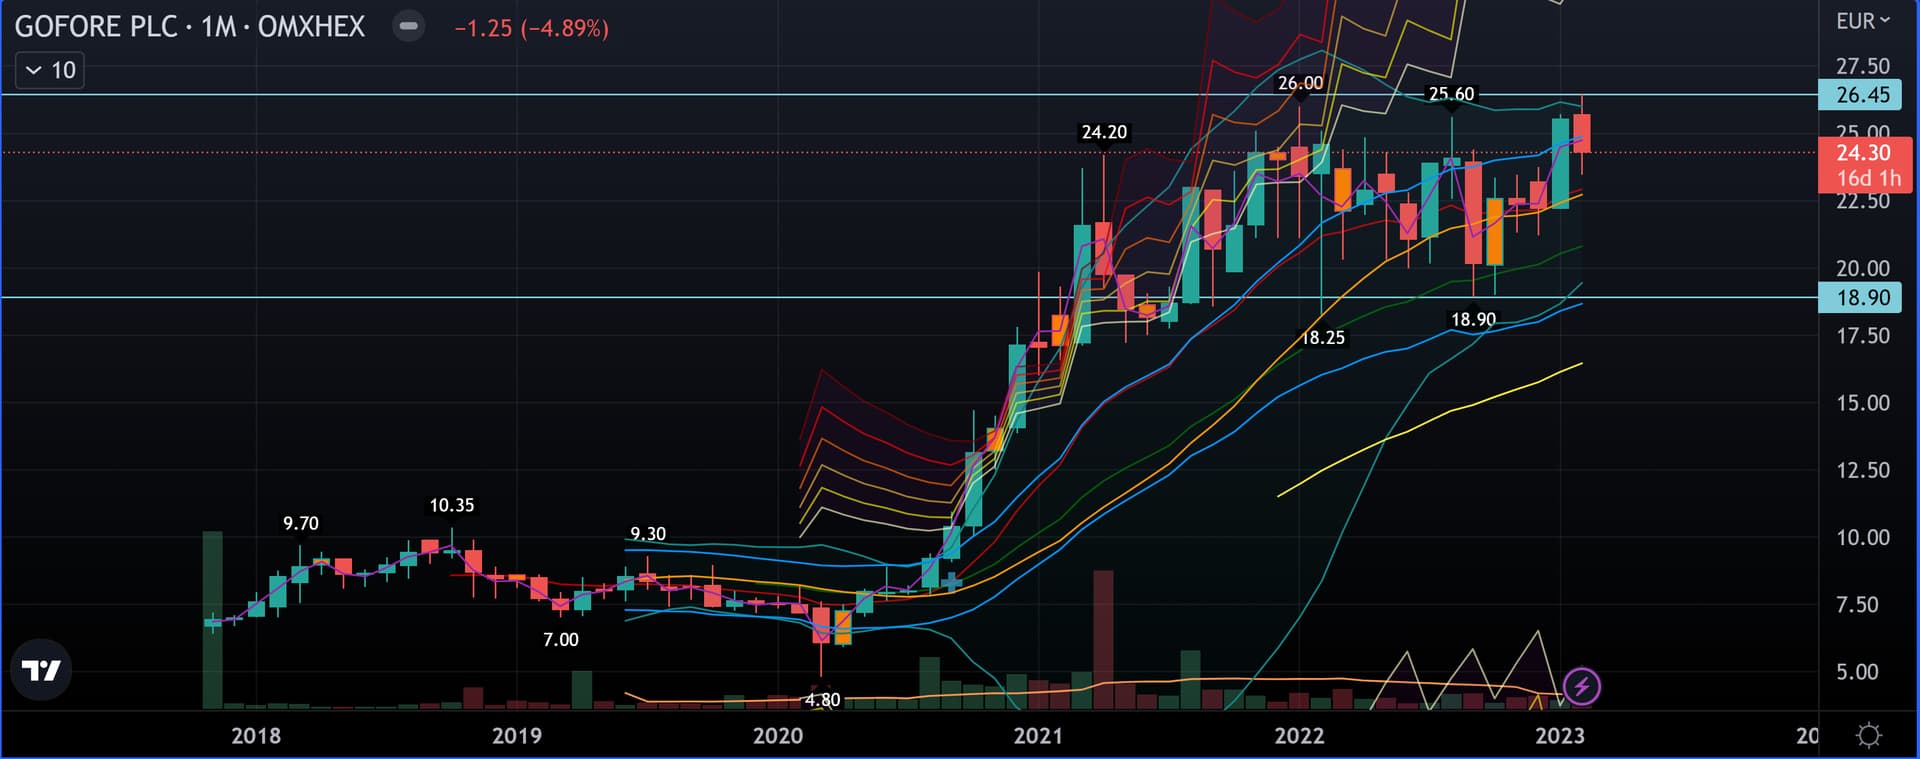The image size is (1920, 759).
Task: Click the 4.80 low pivot label
Action: 822,700
